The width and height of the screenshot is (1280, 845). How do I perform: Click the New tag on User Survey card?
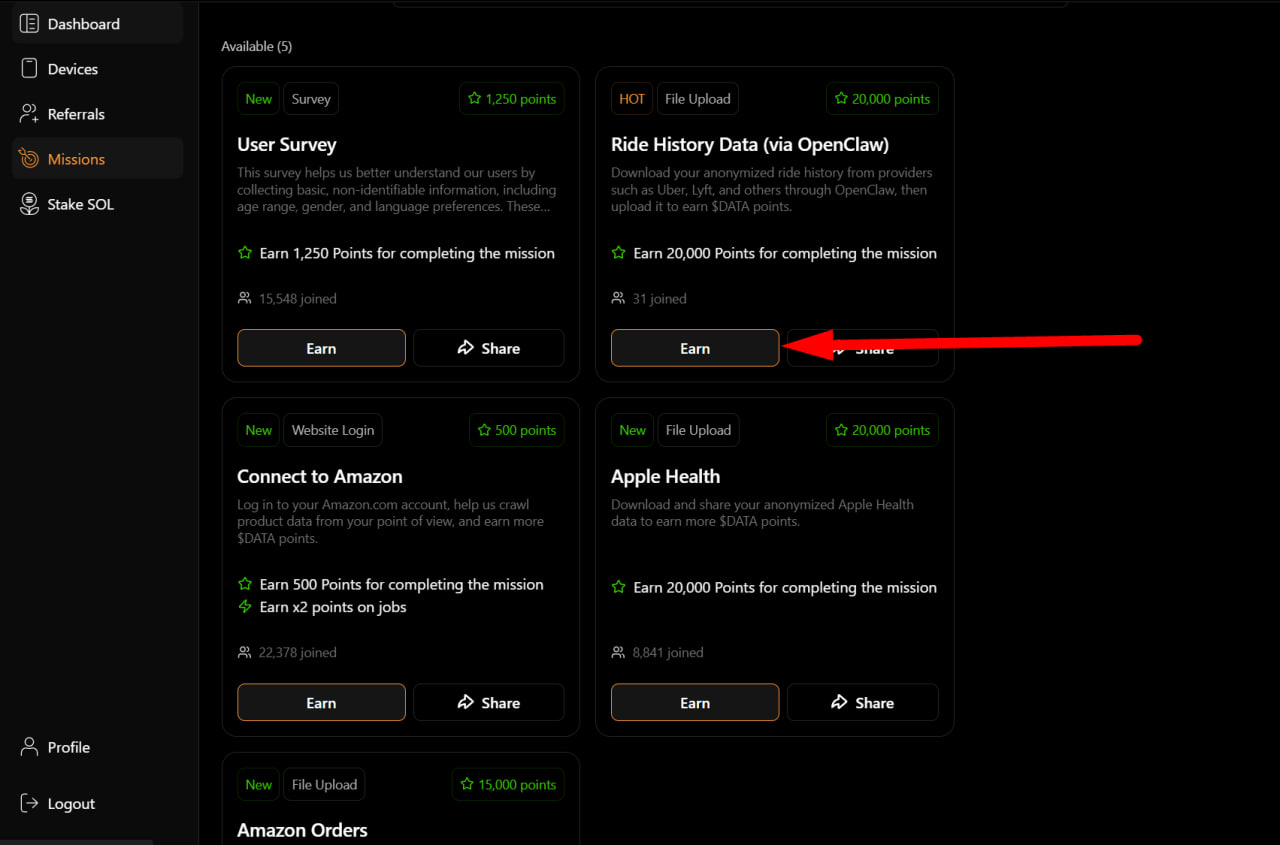tap(259, 99)
